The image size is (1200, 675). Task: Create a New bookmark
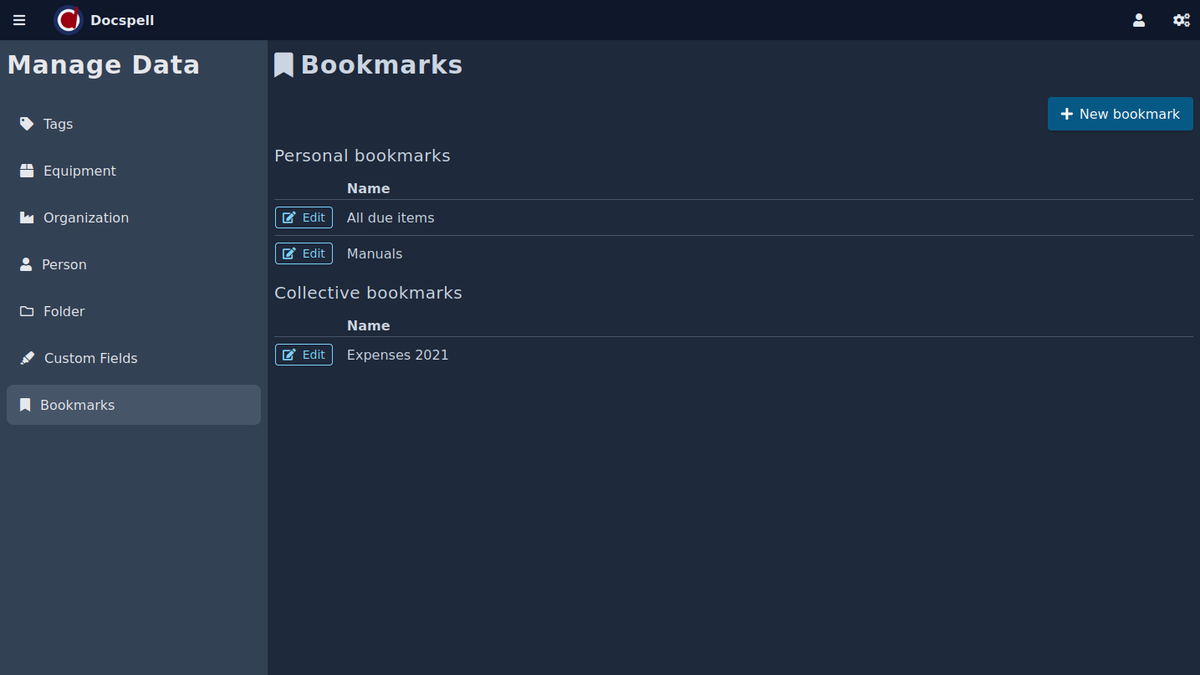point(1120,114)
